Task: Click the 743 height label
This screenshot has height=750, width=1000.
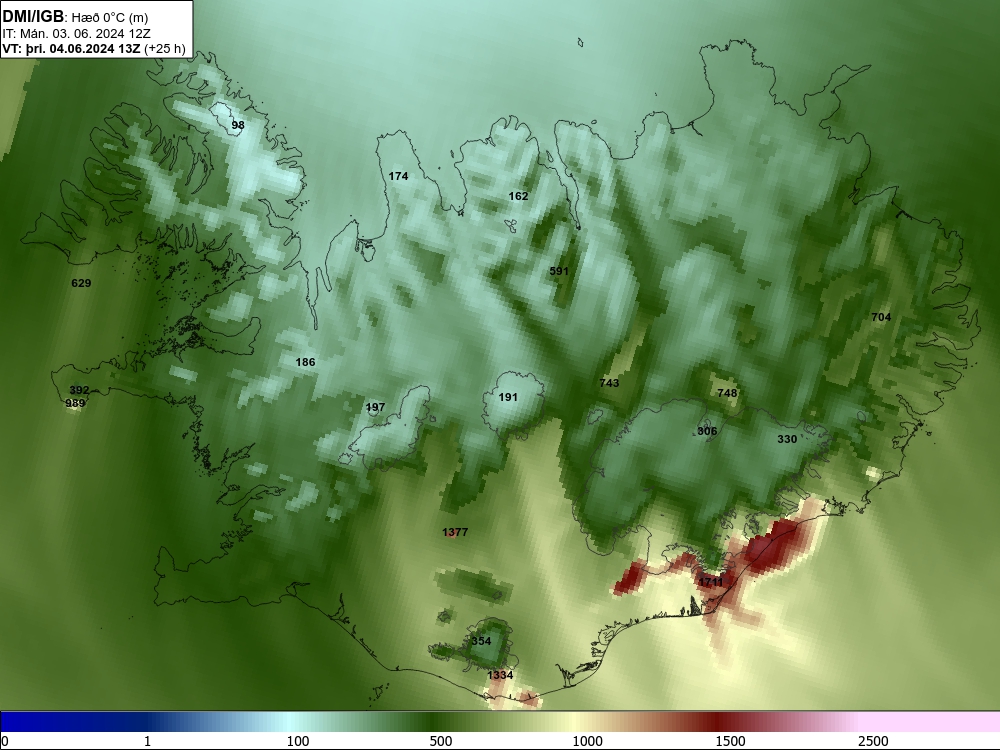Action: [609, 383]
